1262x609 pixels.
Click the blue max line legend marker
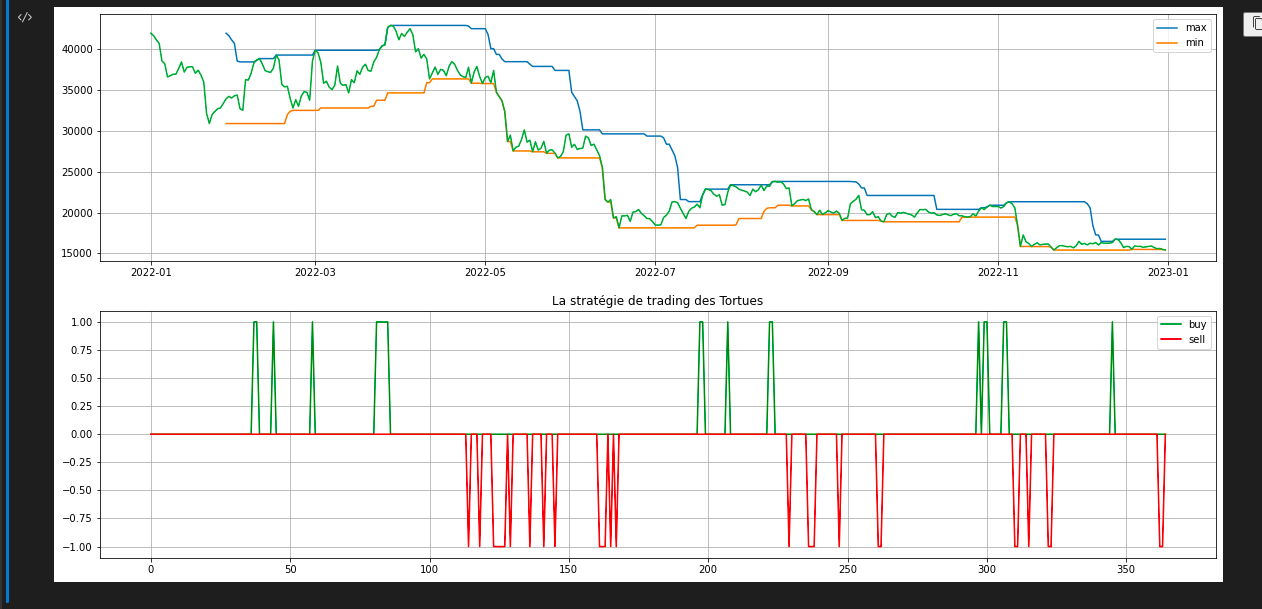pyautogui.click(x=1167, y=28)
